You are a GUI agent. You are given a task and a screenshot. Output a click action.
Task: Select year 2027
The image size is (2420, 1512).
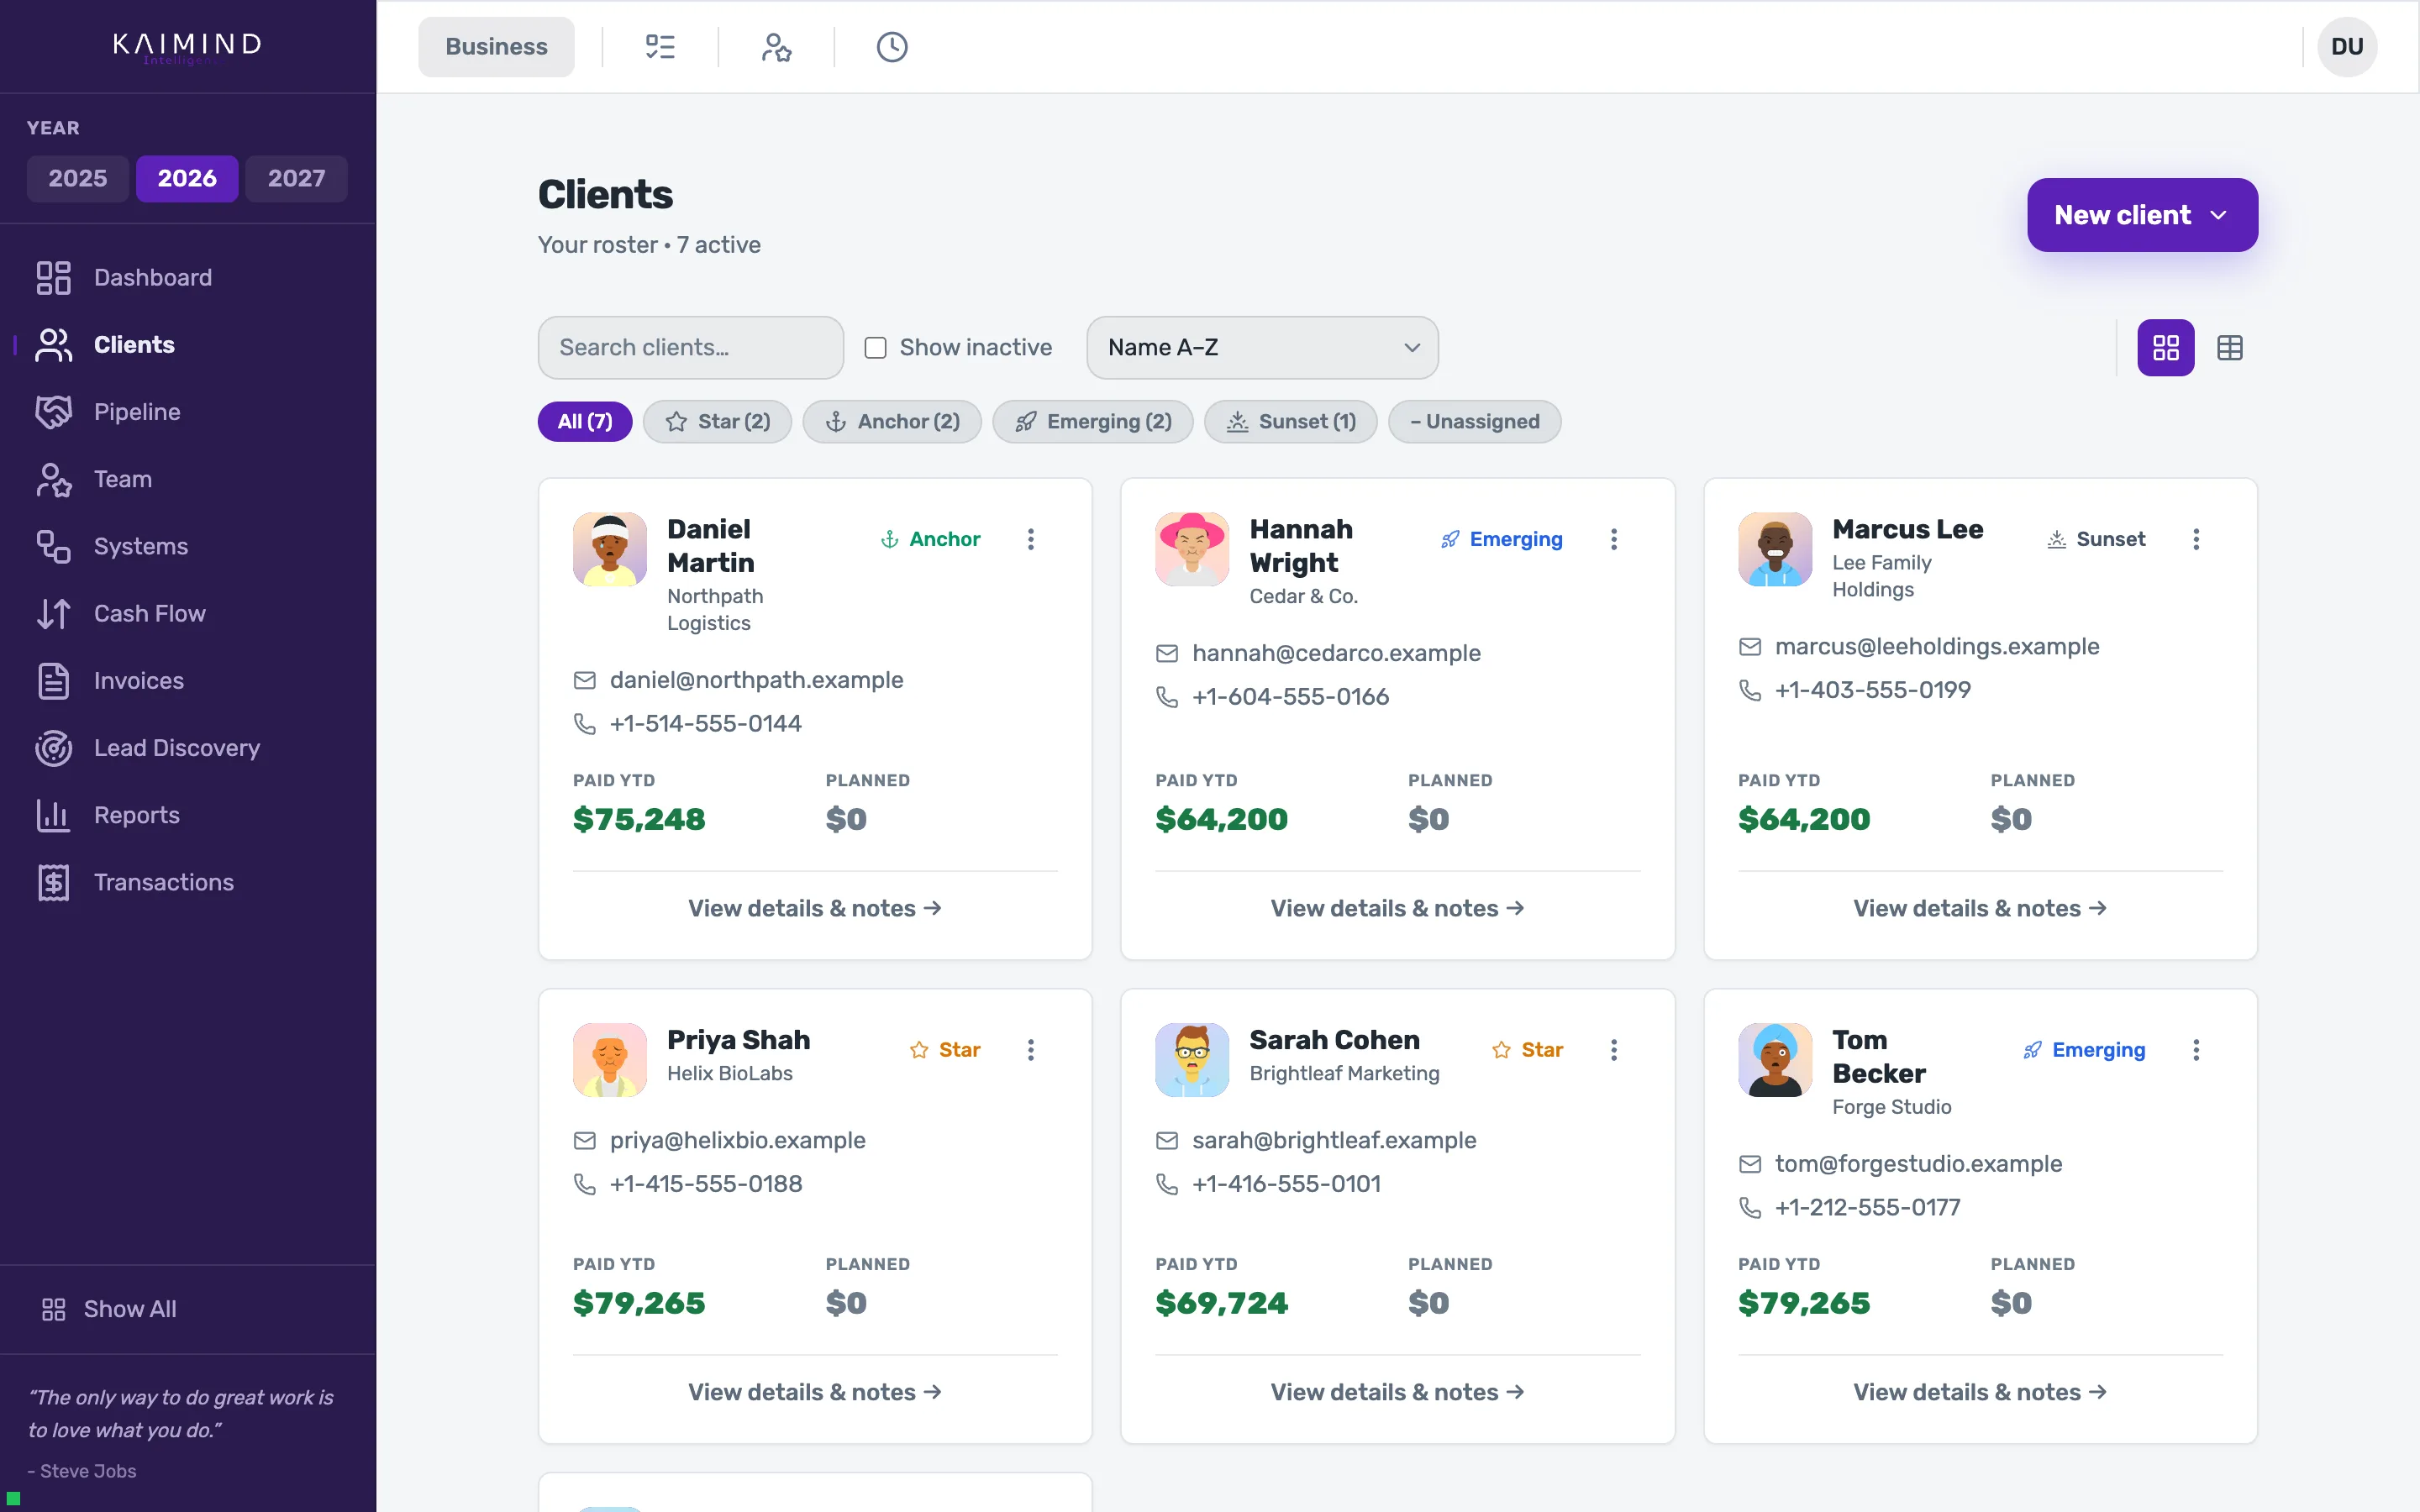(x=297, y=179)
